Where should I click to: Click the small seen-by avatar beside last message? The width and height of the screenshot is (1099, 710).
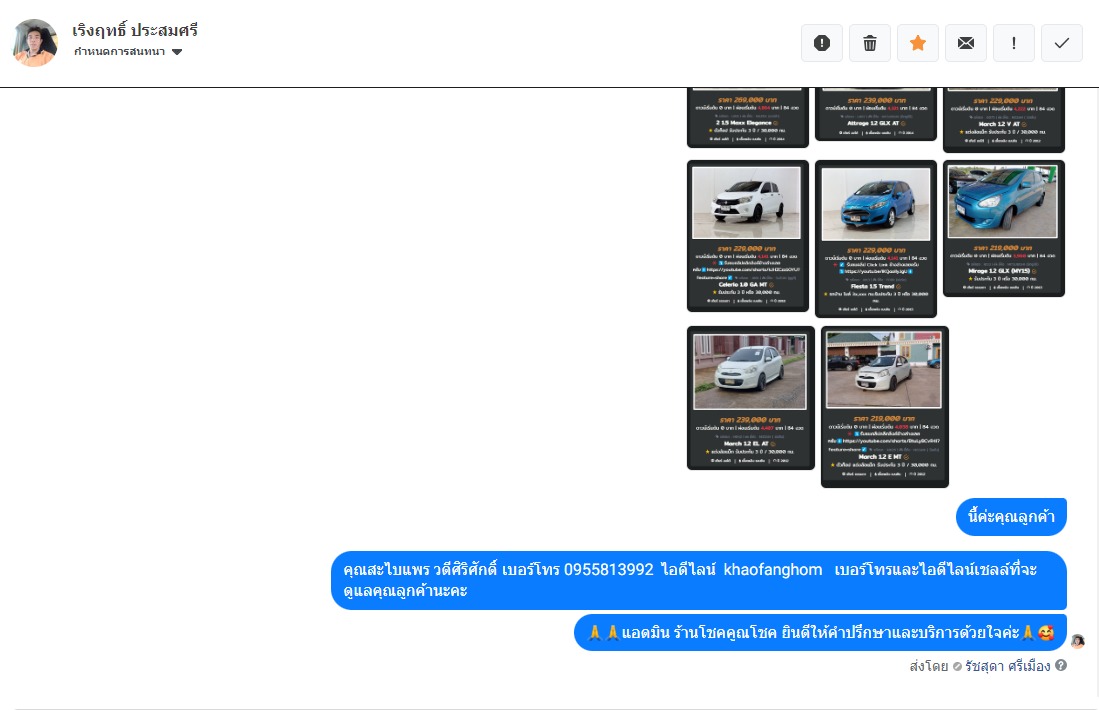pyautogui.click(x=1078, y=641)
